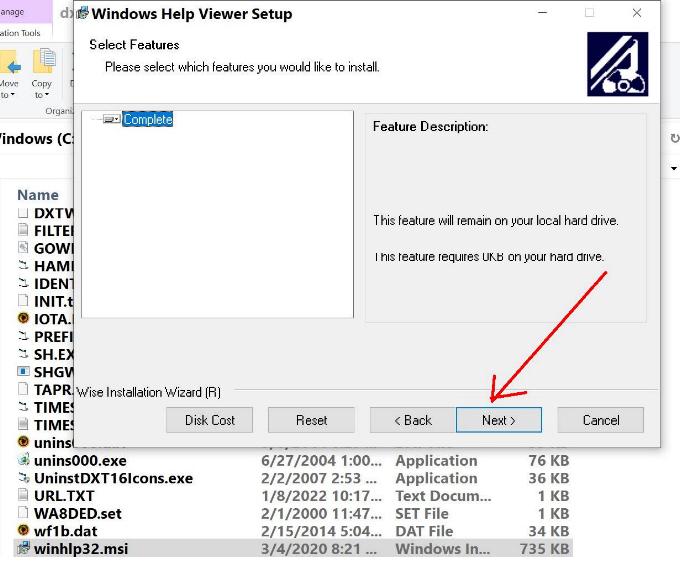
Task: Open the Complete feature drive dropdown icon
Action: pyautogui.click(x=111, y=119)
